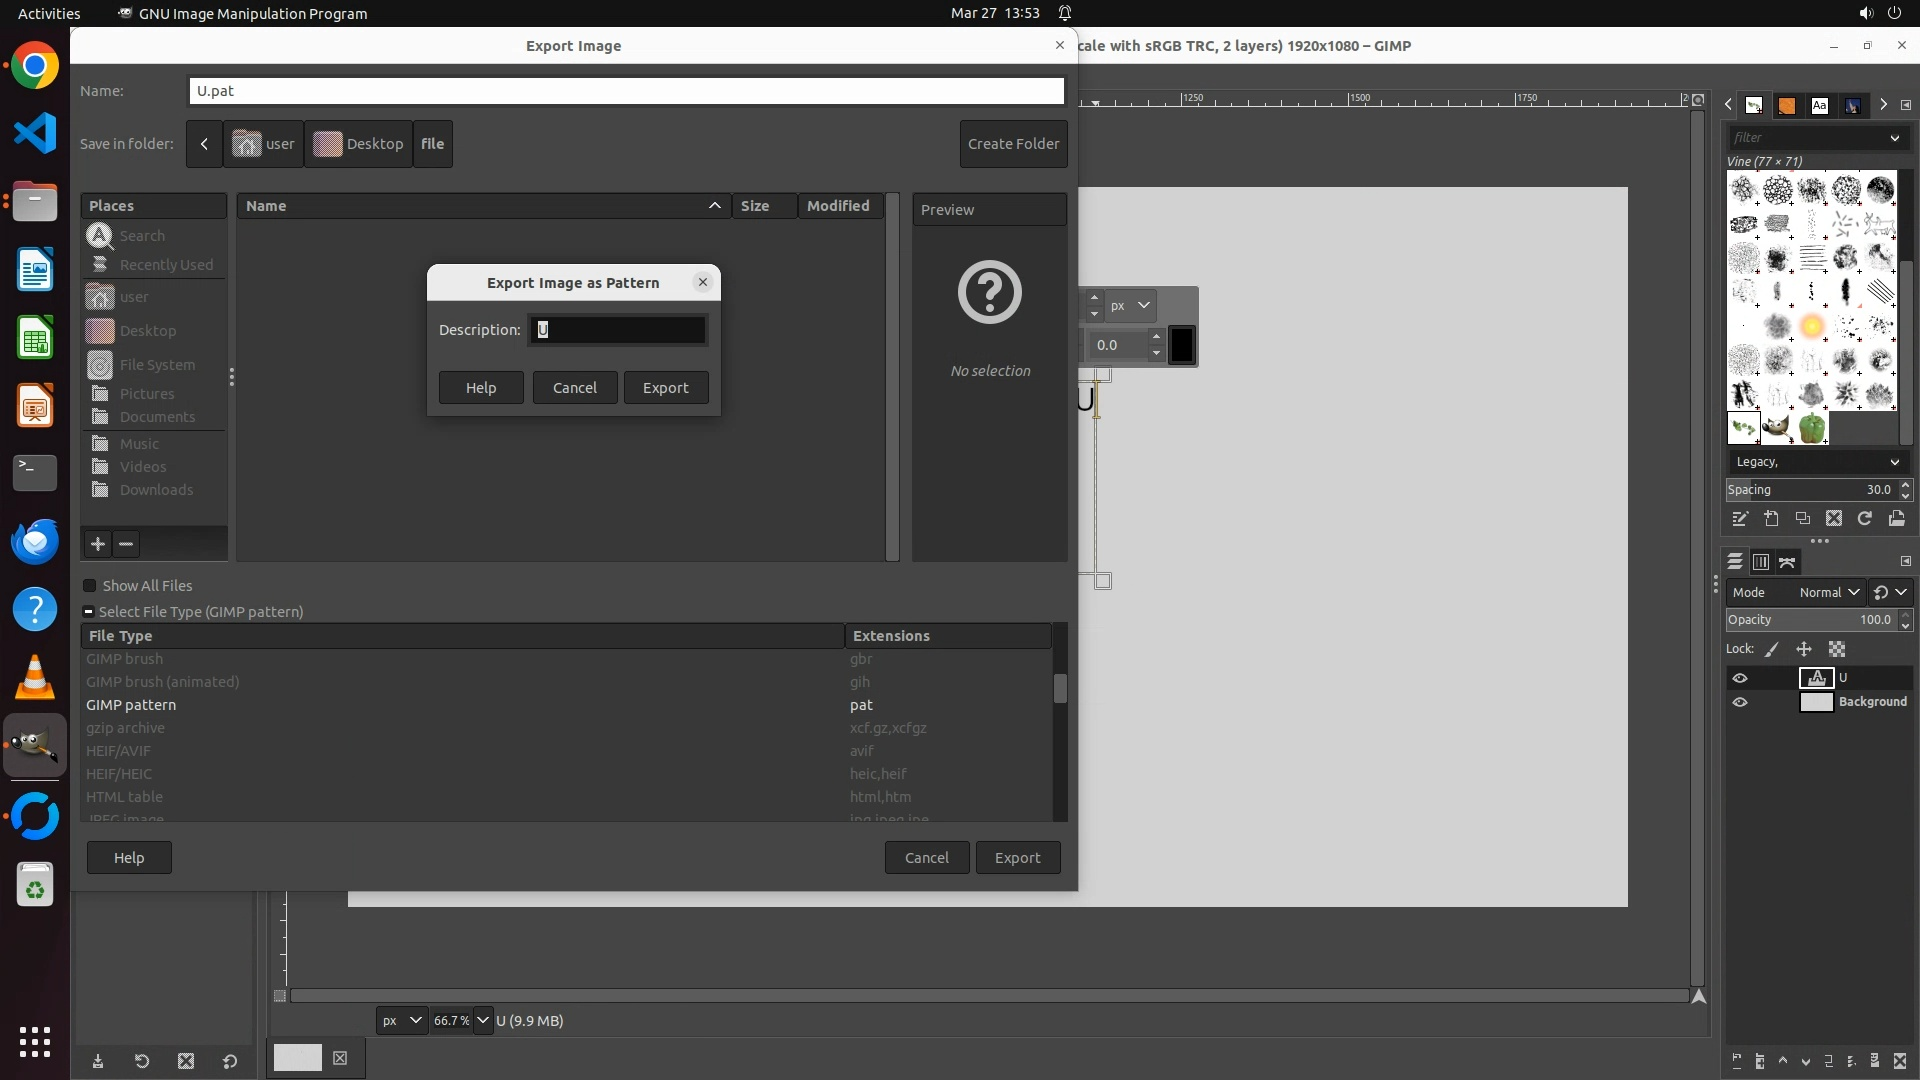Image resolution: width=1920 pixels, height=1080 pixels.
Task: Open the zoom percentage dropdown in status bar
Action: point(483,1020)
